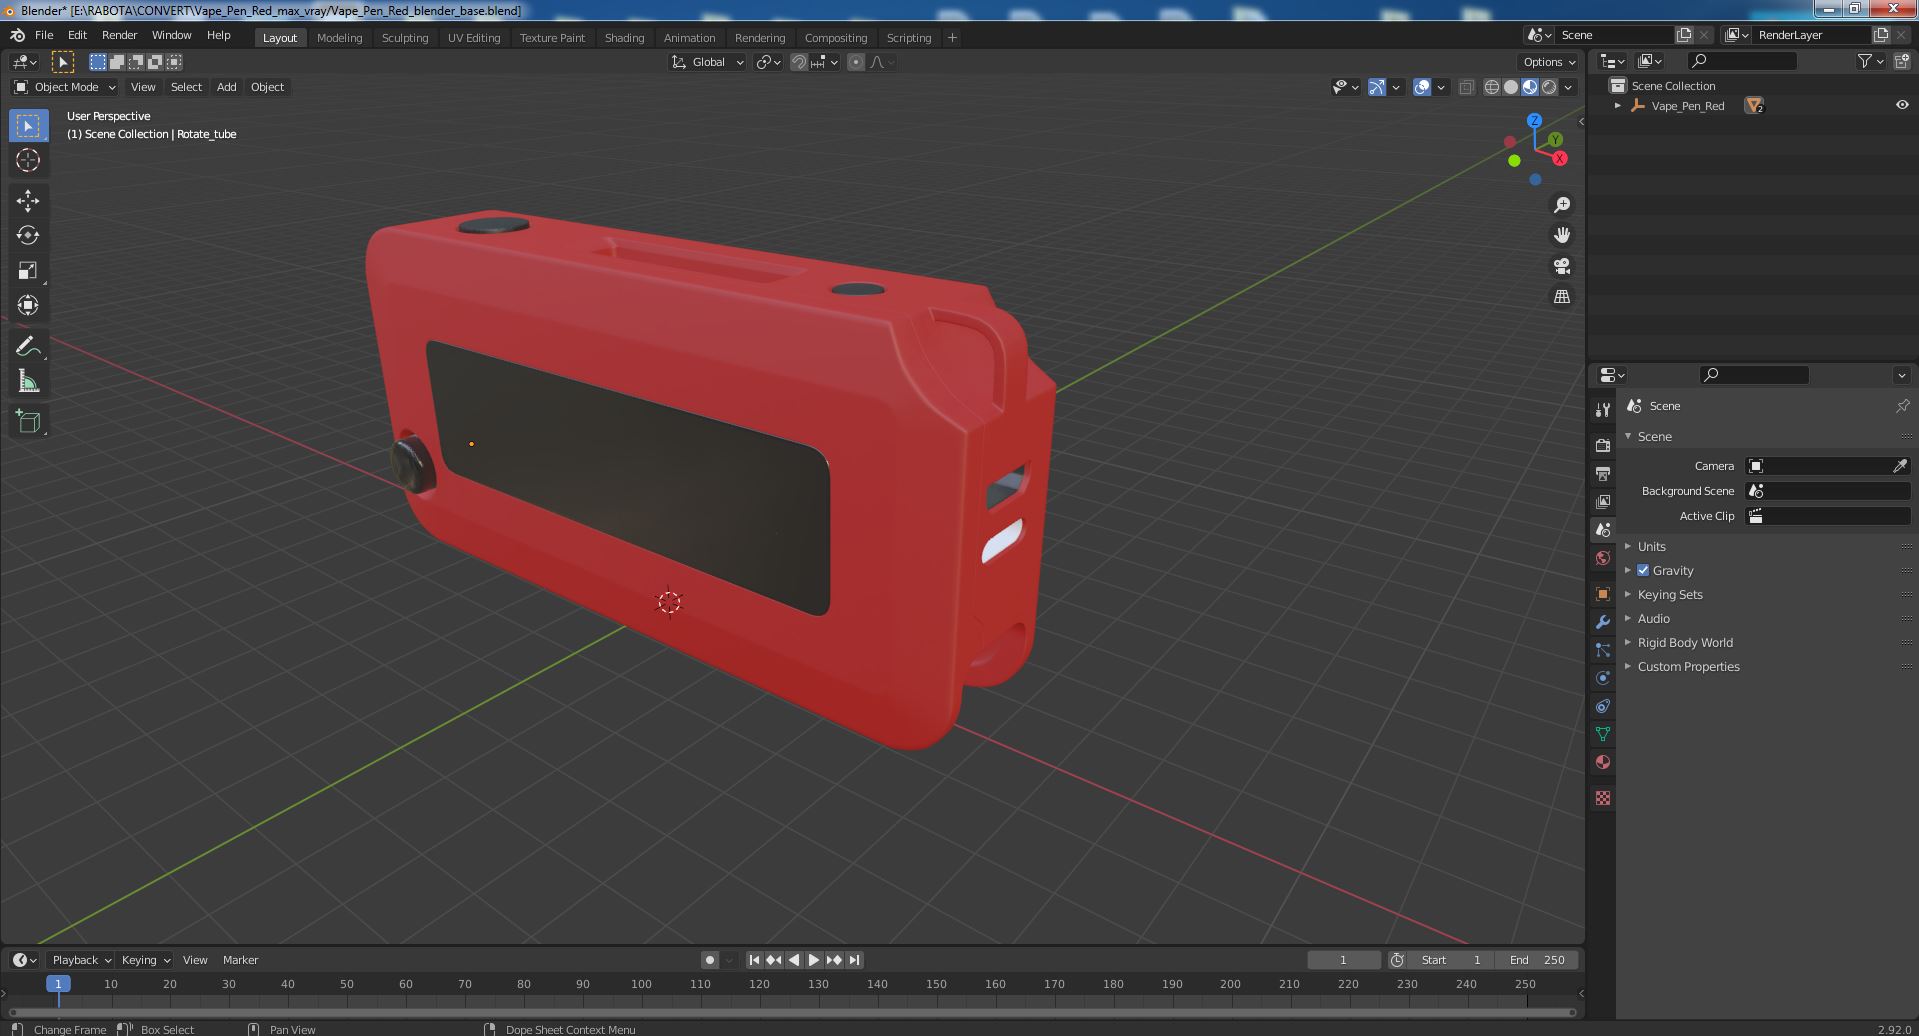This screenshot has width=1919, height=1036.
Task: Switch to the Modeling workspace tab
Action: click(339, 38)
